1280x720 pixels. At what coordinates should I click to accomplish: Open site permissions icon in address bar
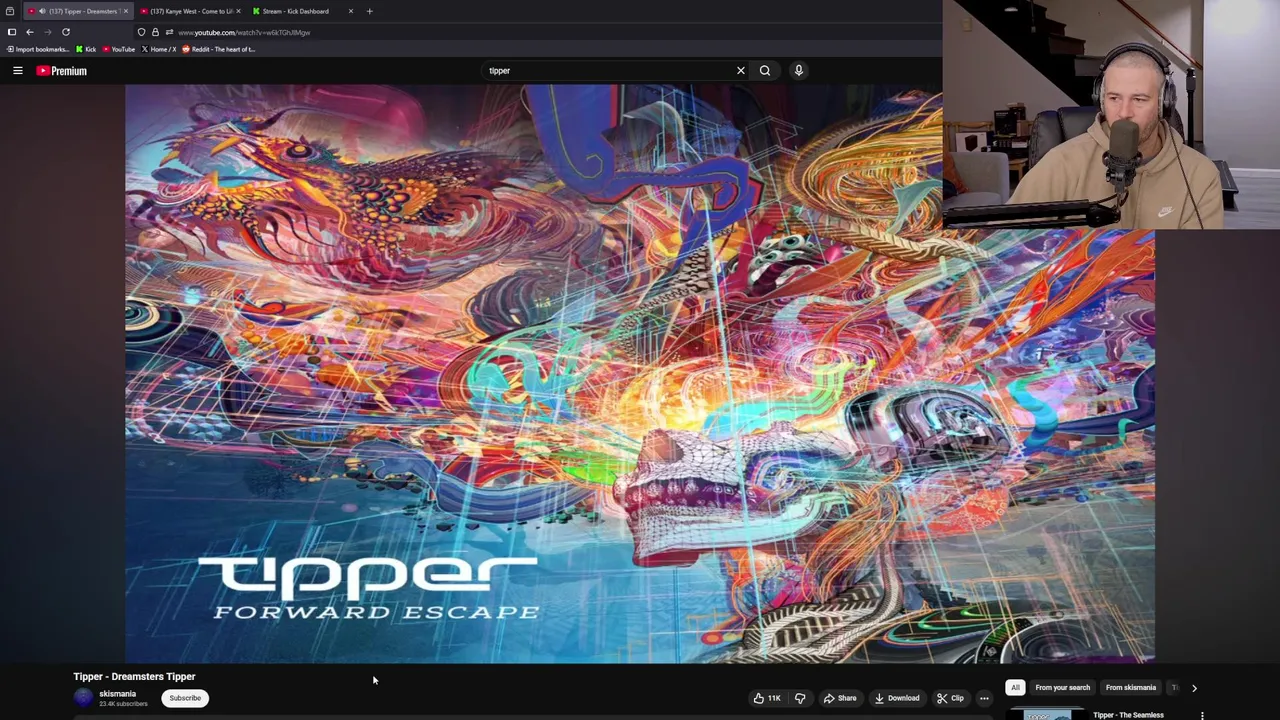click(x=169, y=32)
